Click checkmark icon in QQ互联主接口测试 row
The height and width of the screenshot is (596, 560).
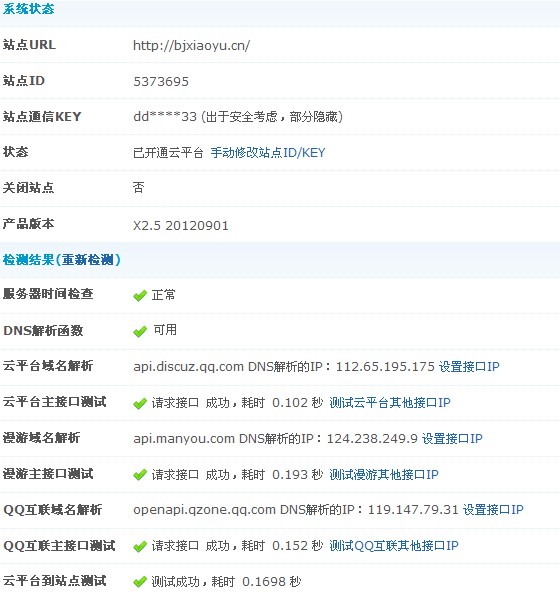pyautogui.click(x=140, y=546)
